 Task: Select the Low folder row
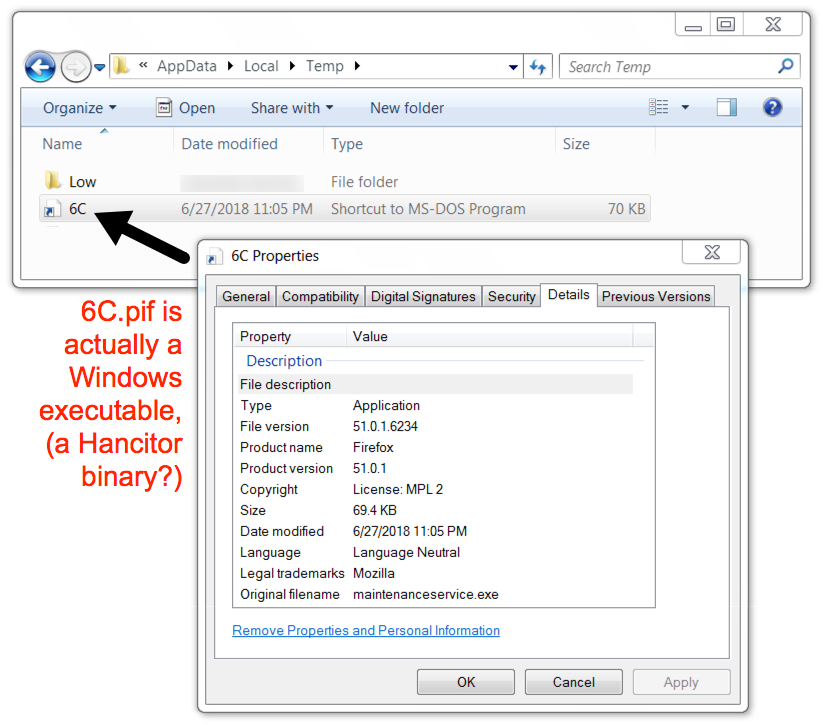pos(345,182)
